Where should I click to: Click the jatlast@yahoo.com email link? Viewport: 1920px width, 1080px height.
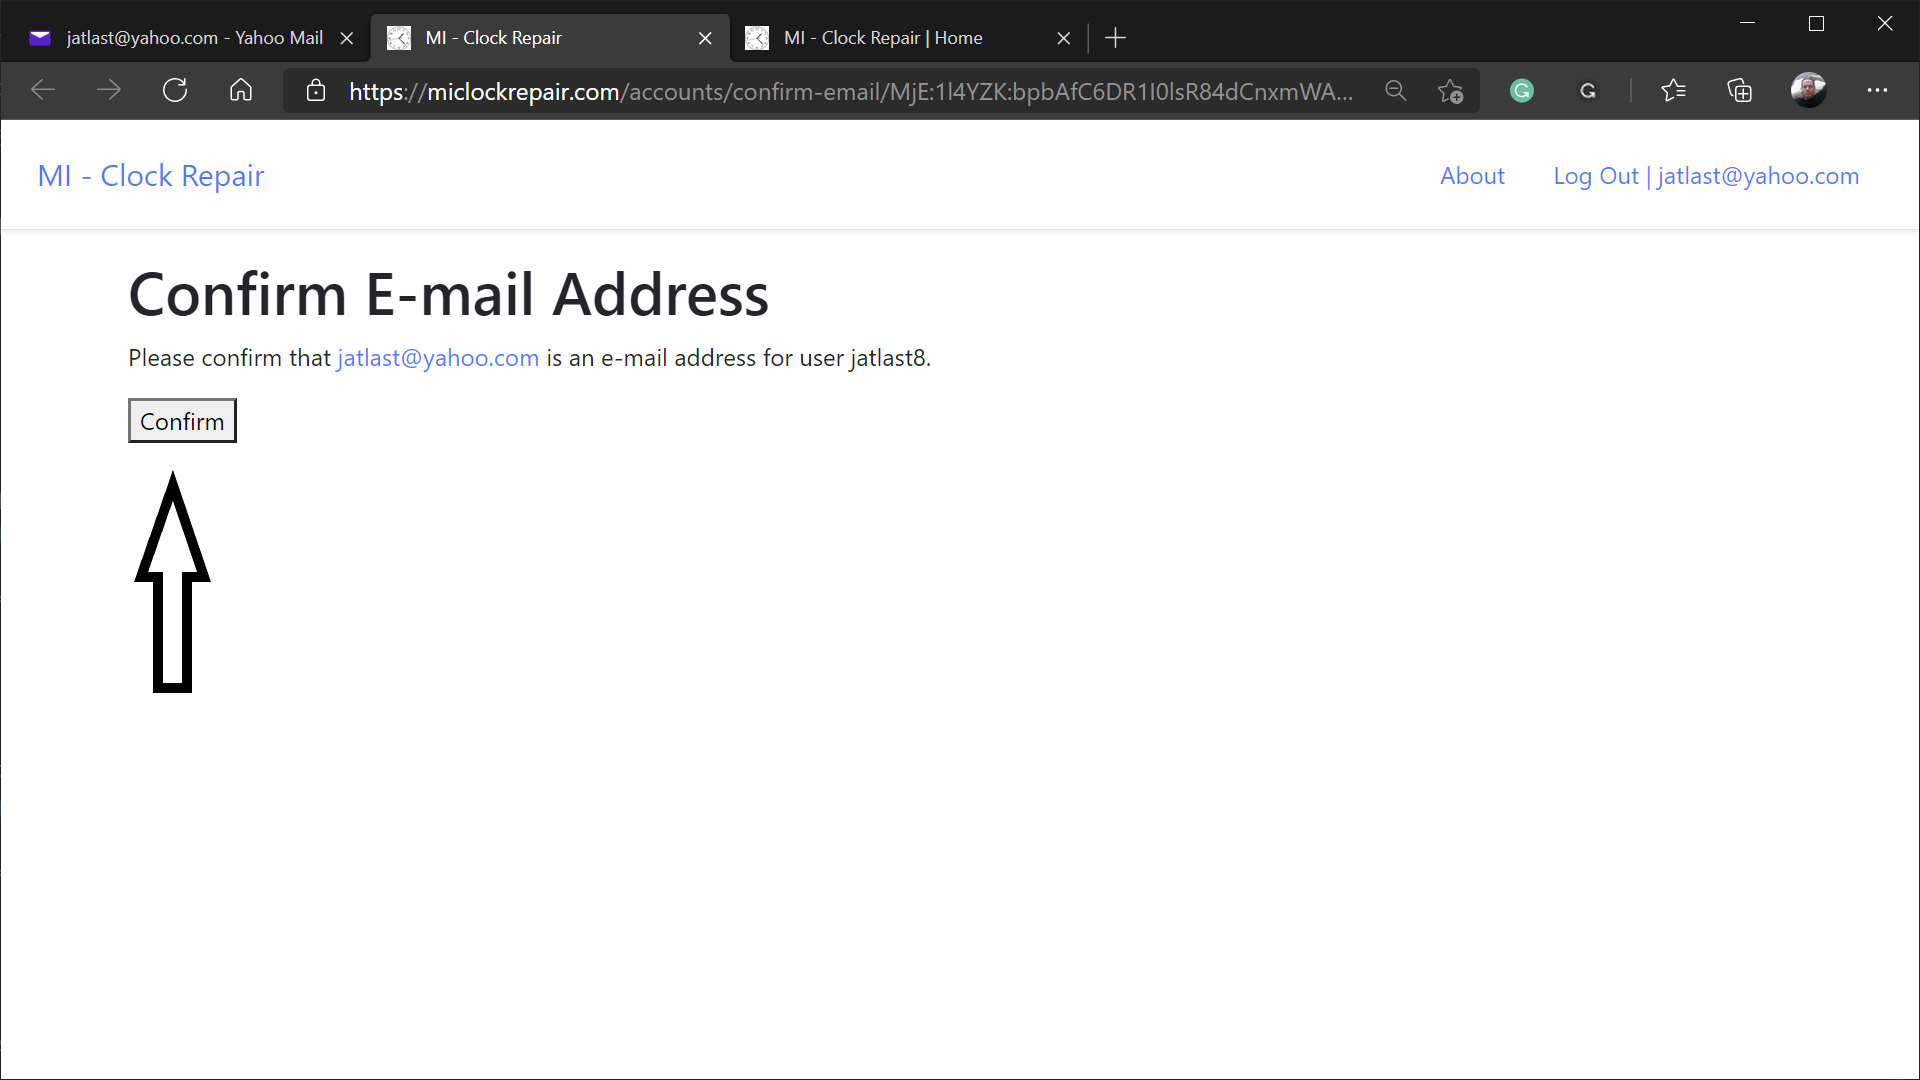[x=438, y=357]
